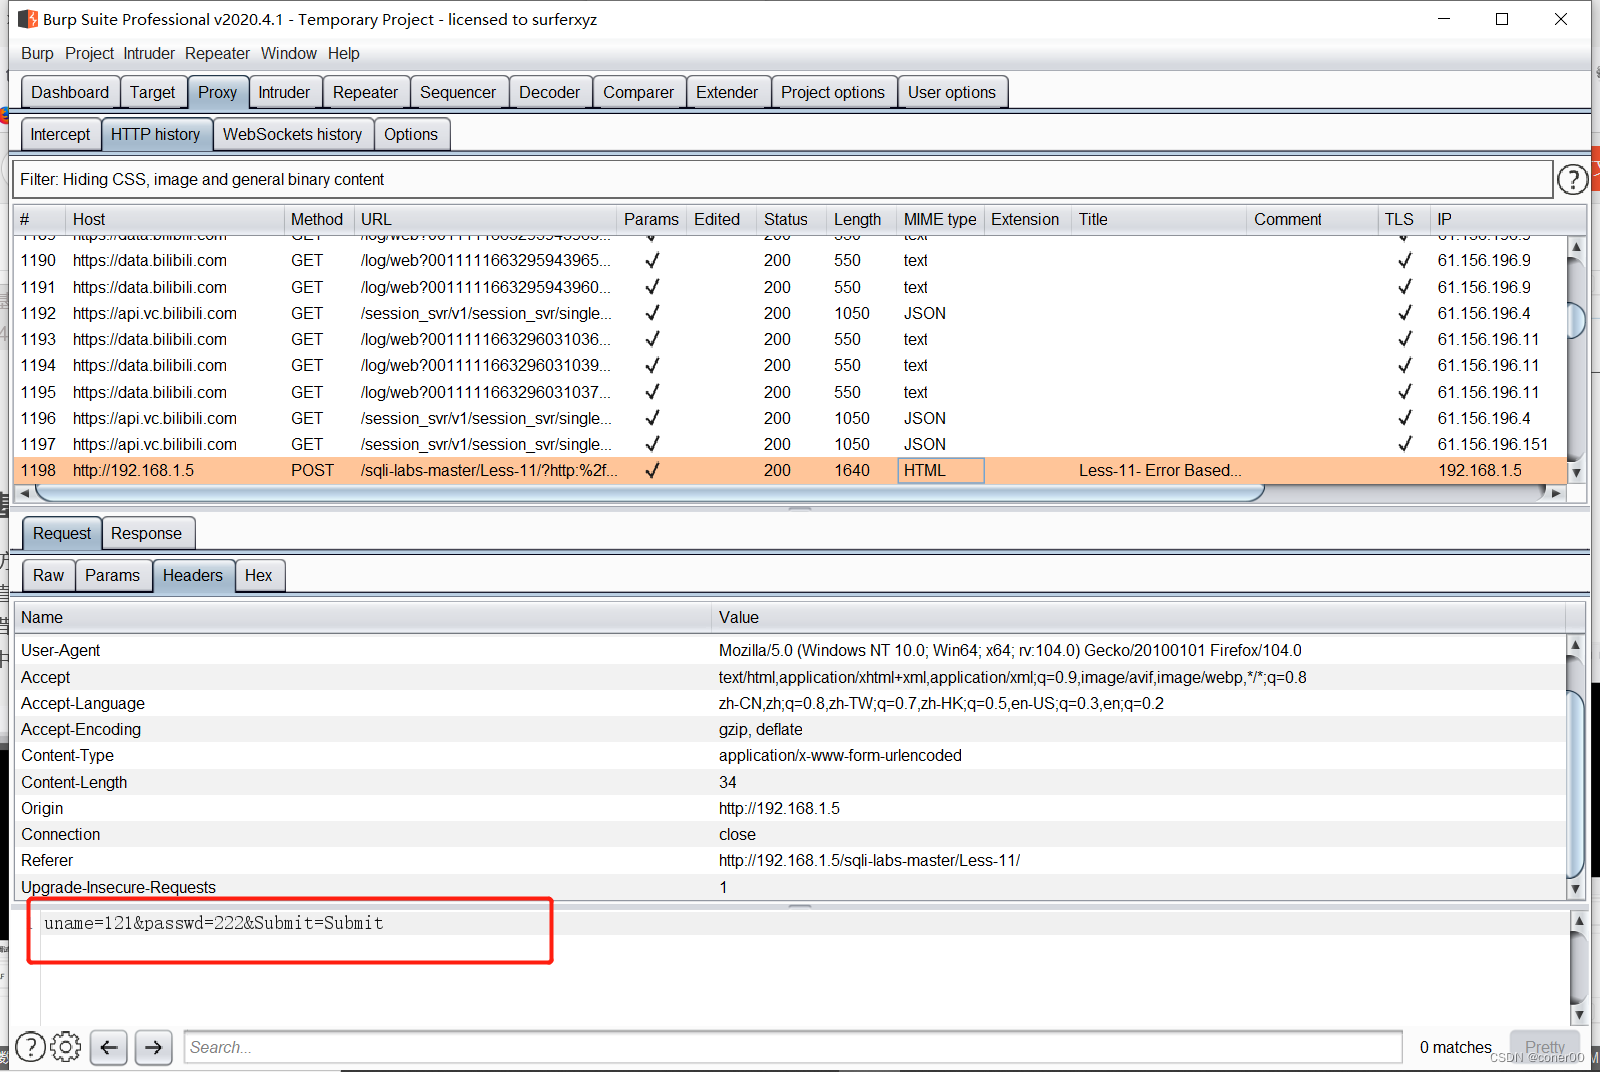1600x1072 pixels.
Task: Open the Burp menu
Action: tap(37, 53)
